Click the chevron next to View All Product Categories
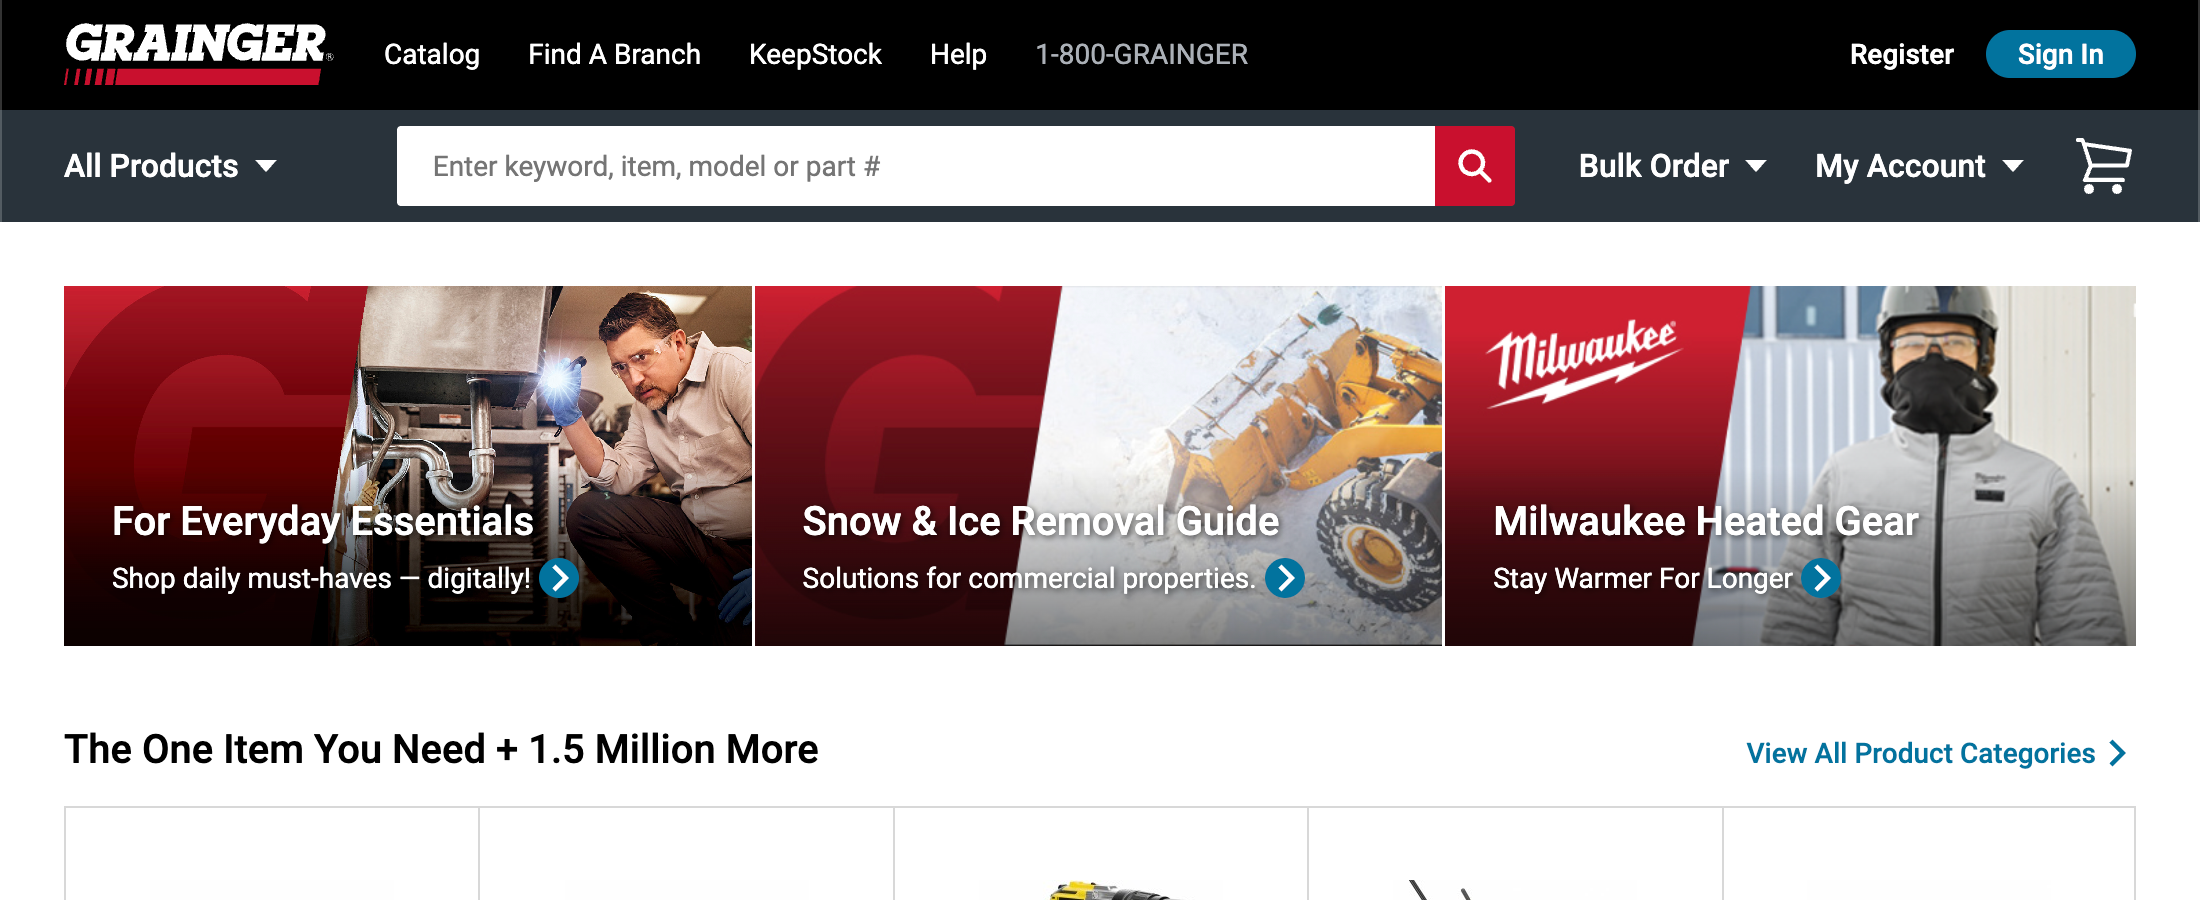The width and height of the screenshot is (2200, 900). 2117,753
